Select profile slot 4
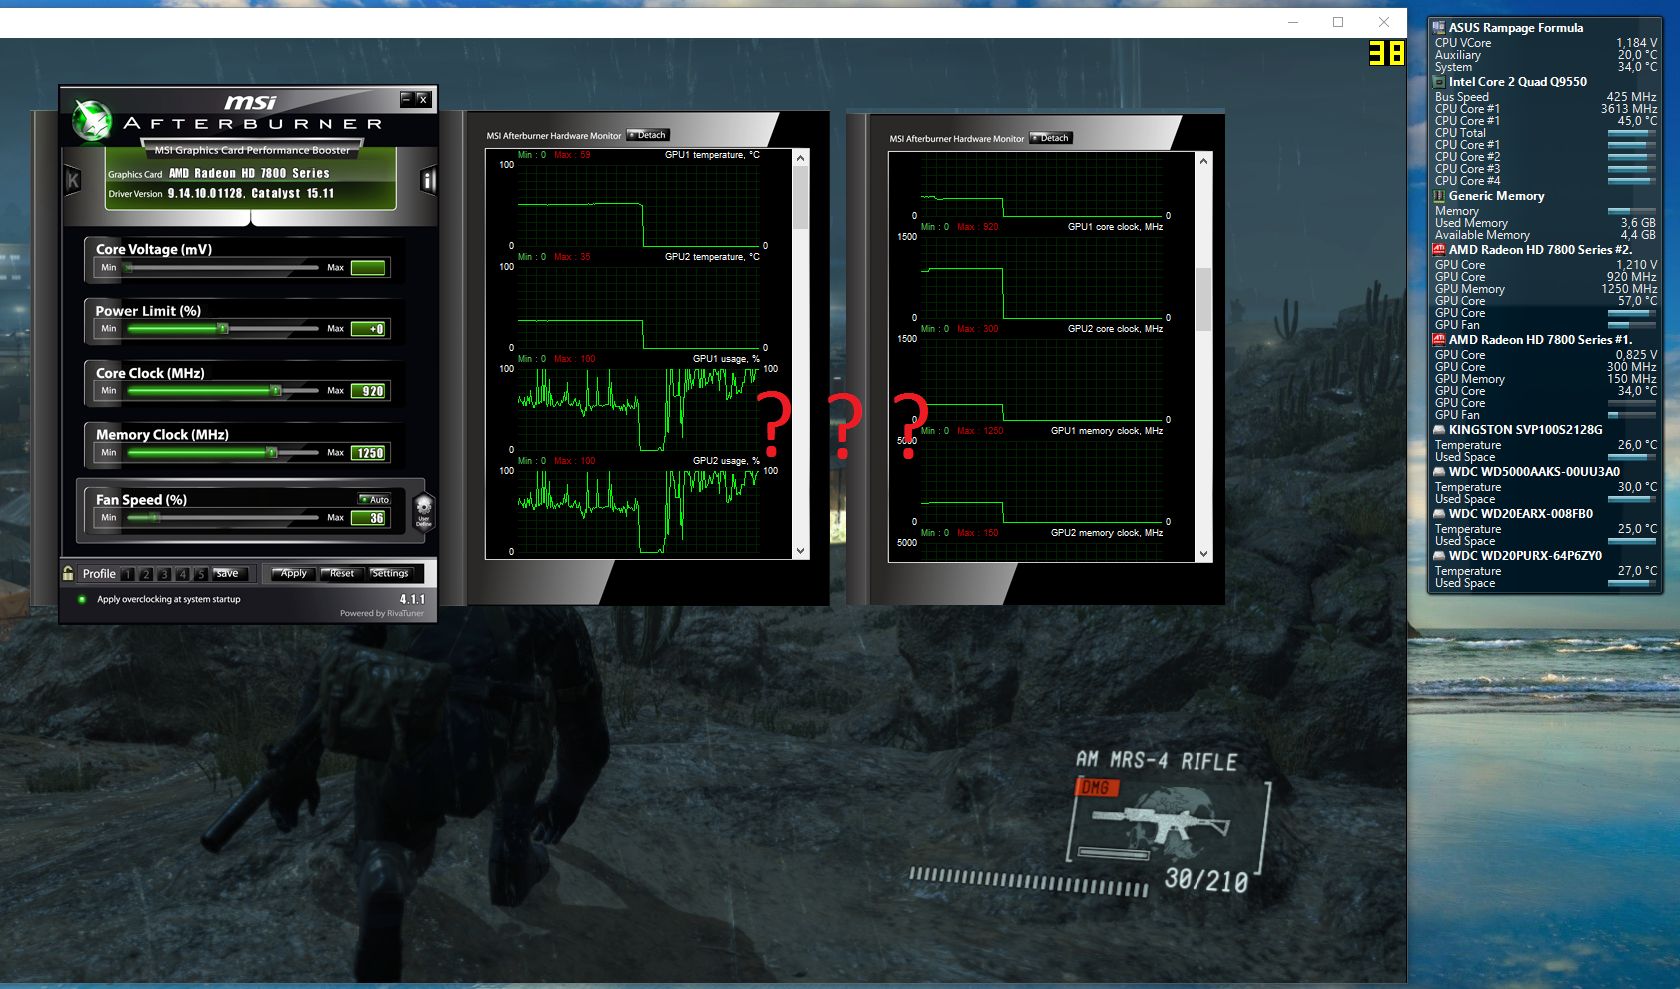 tap(182, 574)
